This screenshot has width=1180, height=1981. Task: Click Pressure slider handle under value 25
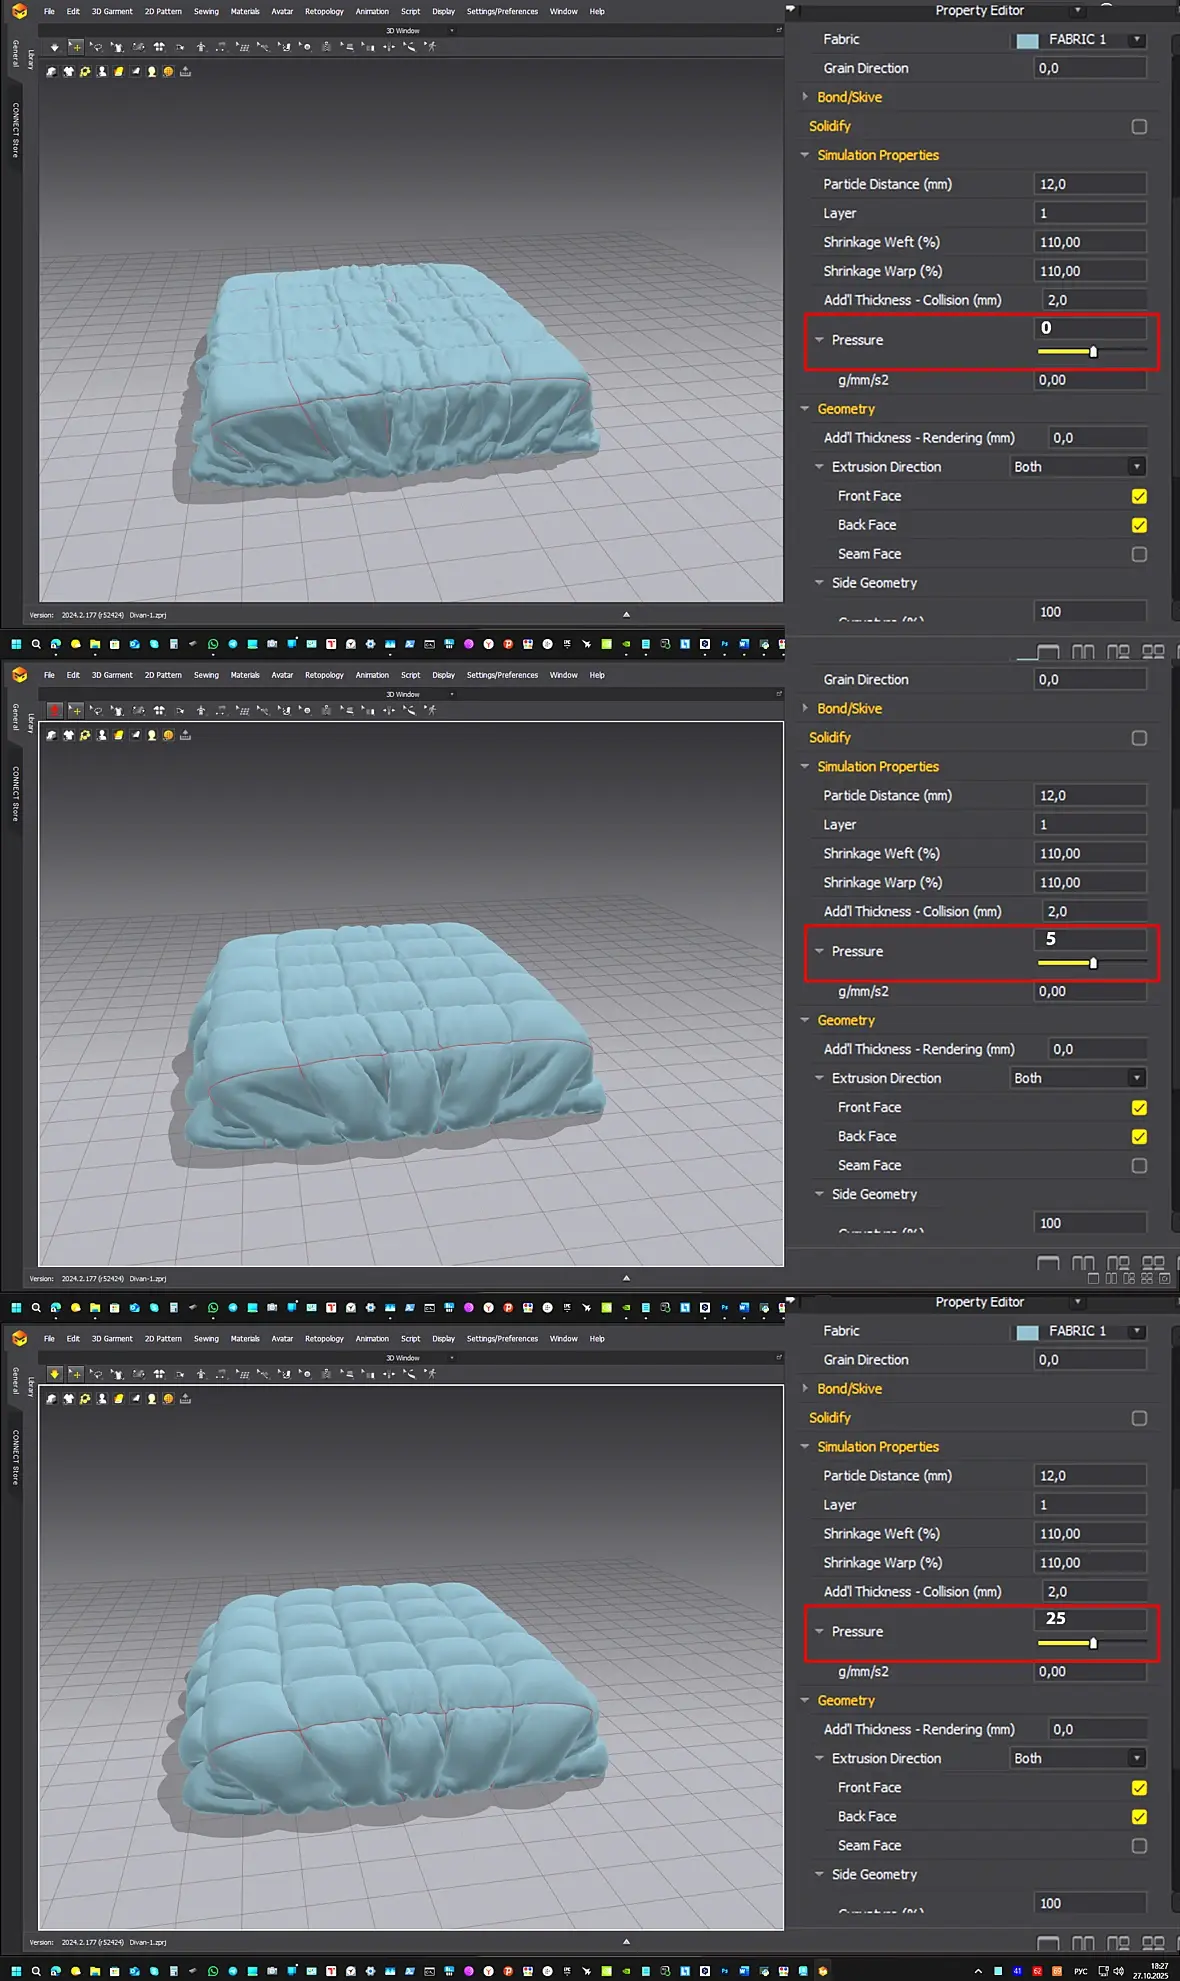pyautogui.click(x=1093, y=1643)
